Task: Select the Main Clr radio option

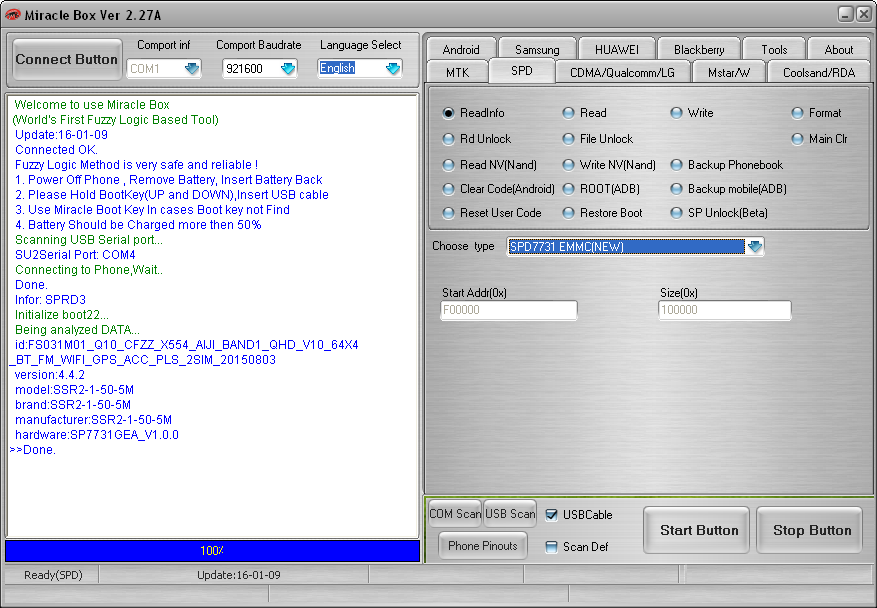Action: click(x=819, y=139)
